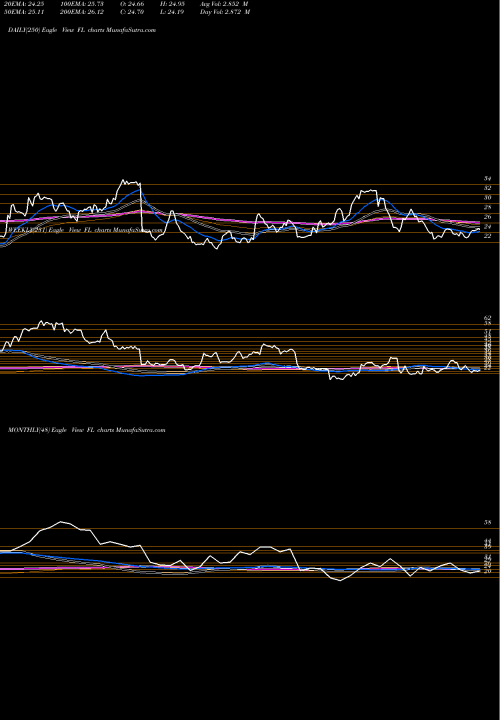Select the low price 'L:' value
The width and height of the screenshot is (500, 720).
(172, 12)
